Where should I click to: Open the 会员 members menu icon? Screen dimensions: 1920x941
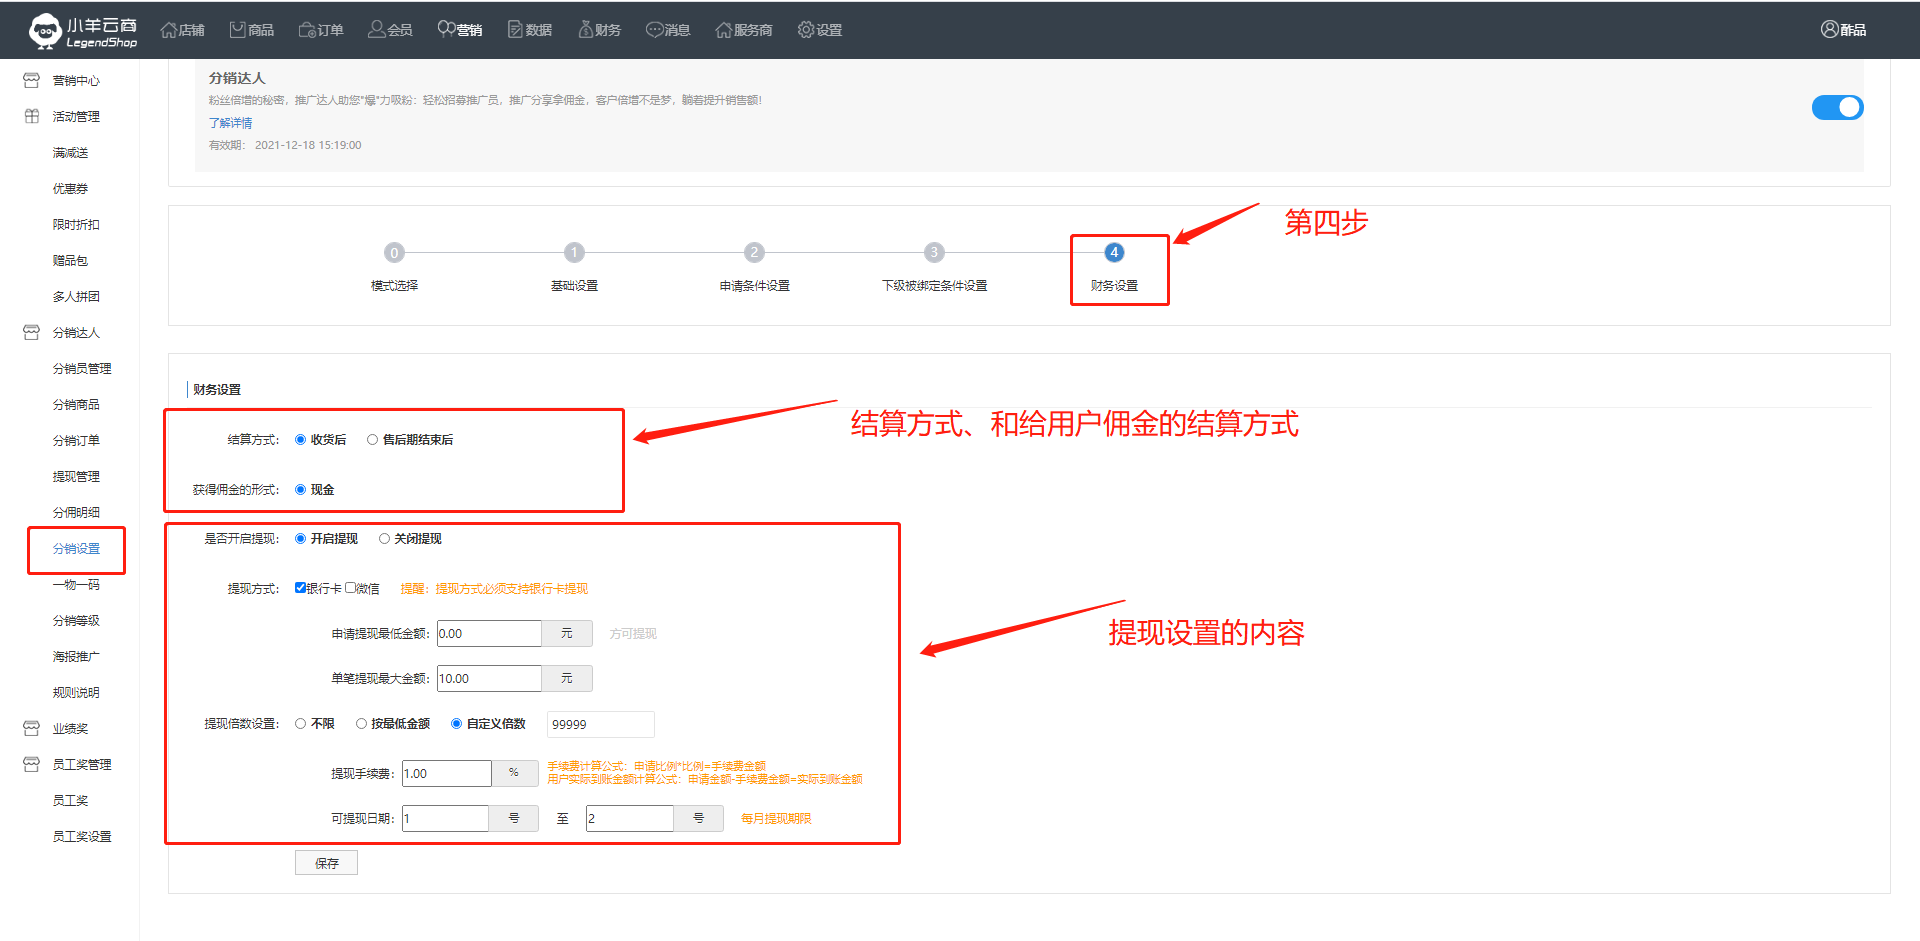(x=377, y=30)
